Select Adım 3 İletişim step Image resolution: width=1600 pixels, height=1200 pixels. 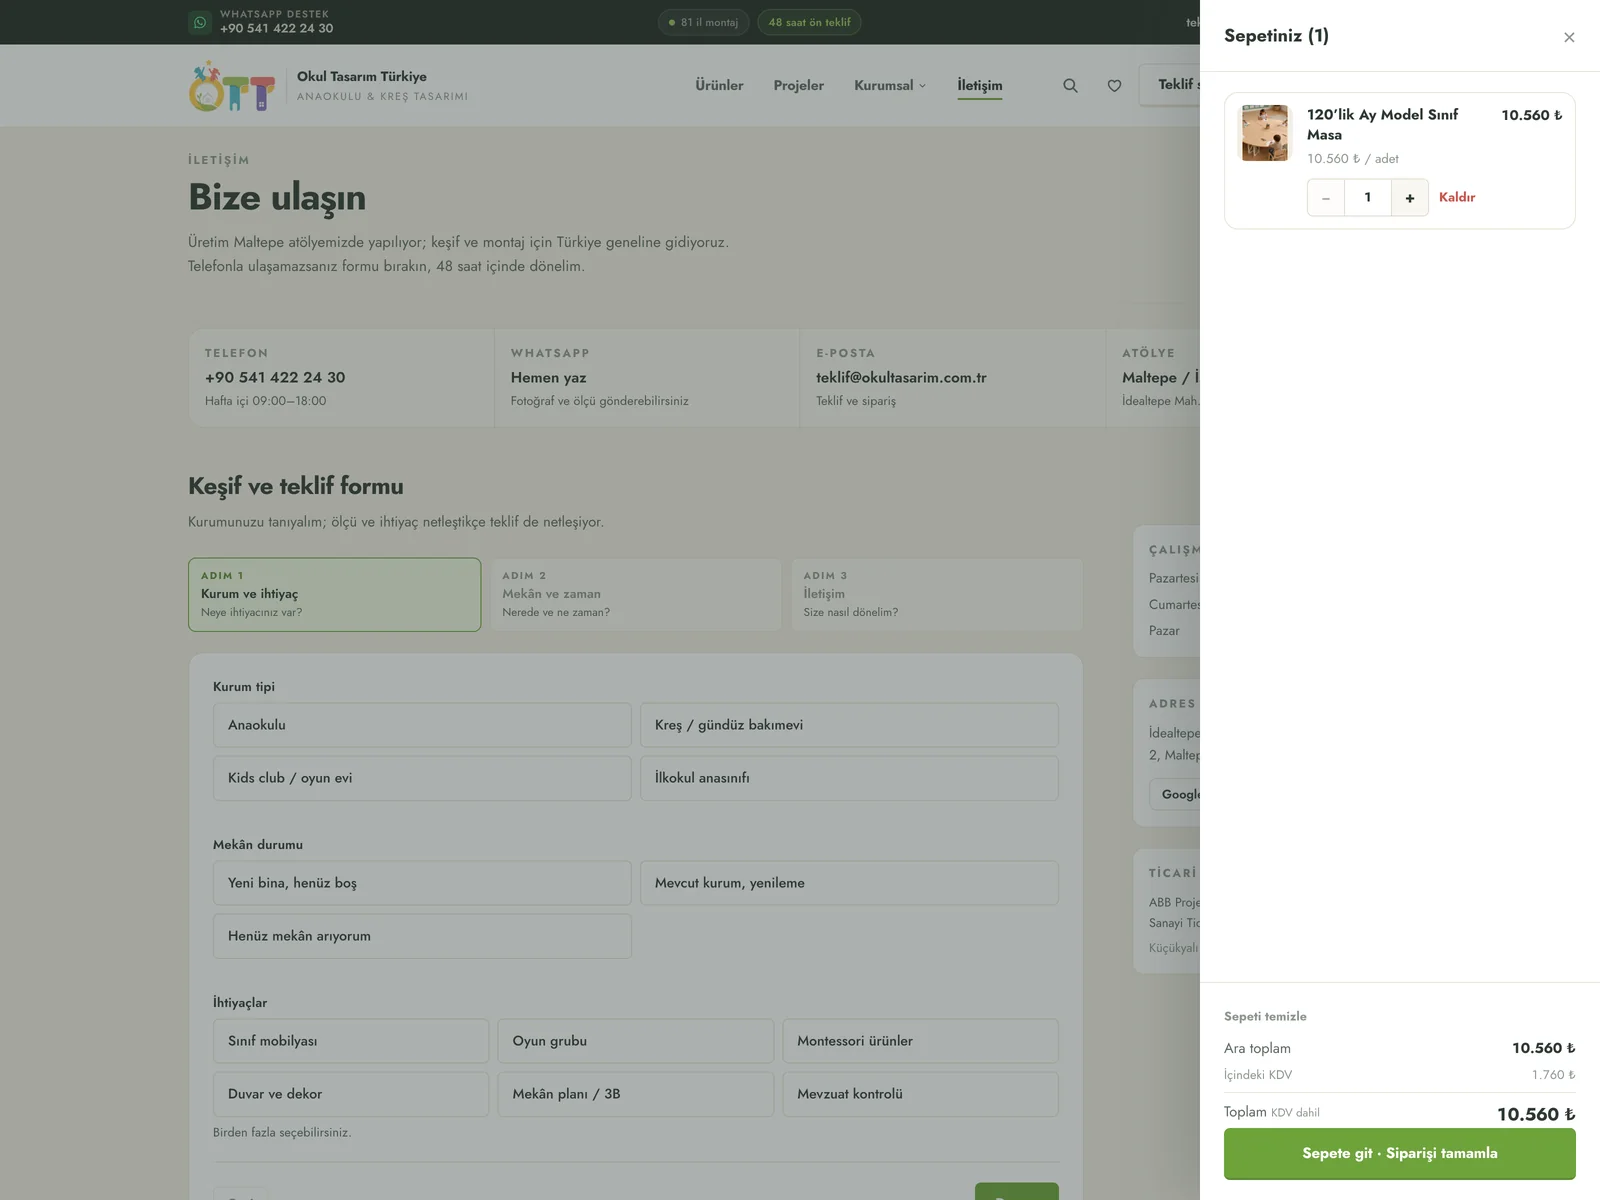point(937,594)
